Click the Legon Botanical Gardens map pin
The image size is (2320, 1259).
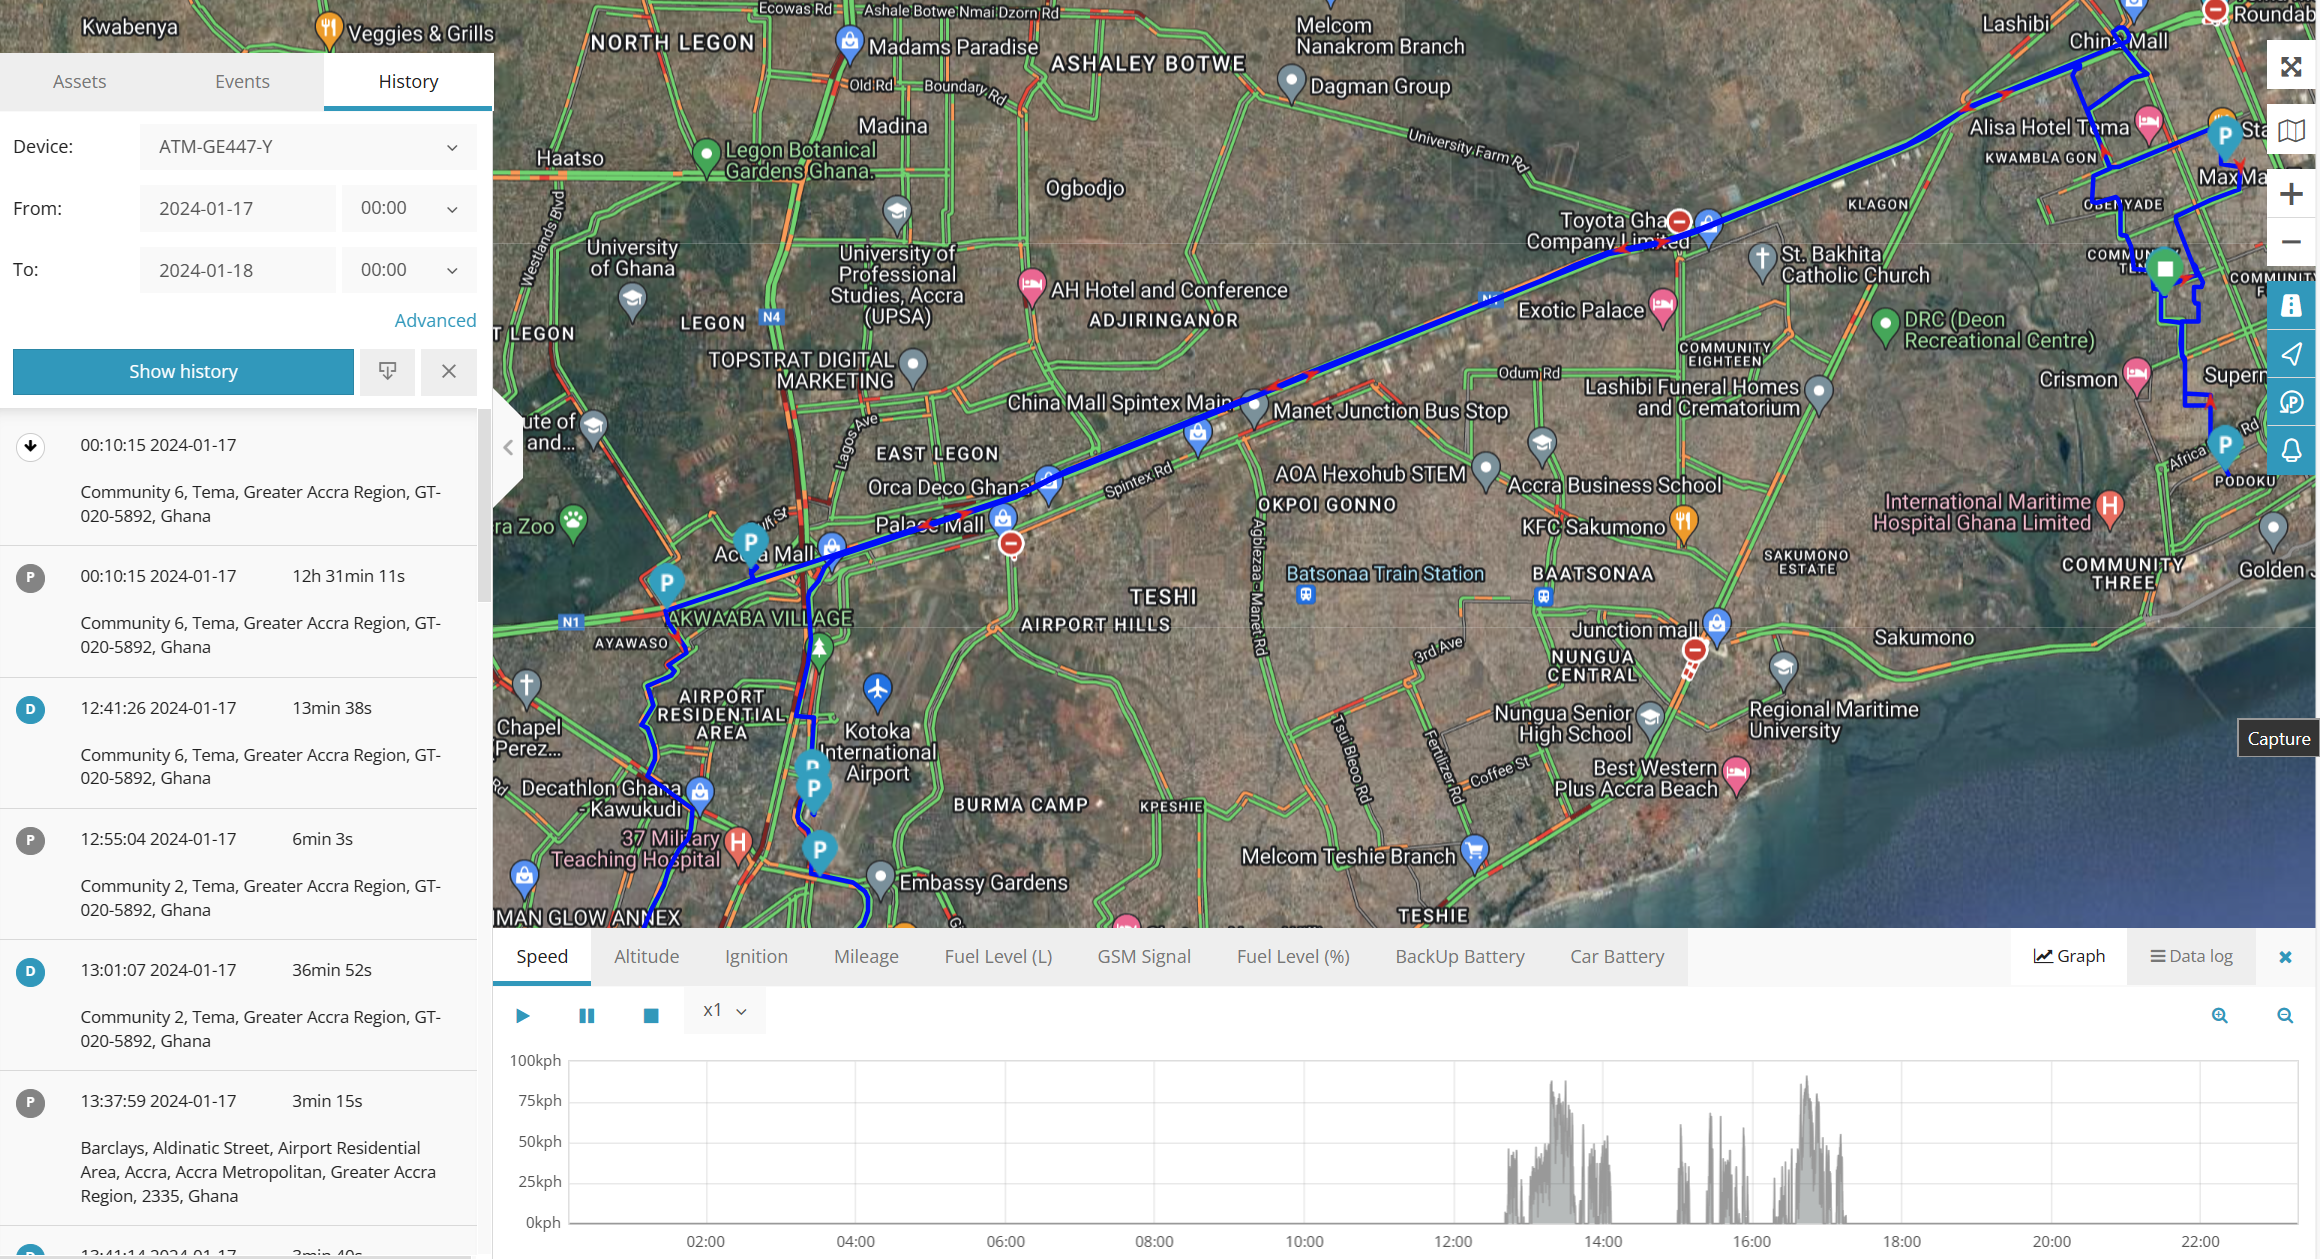tap(707, 156)
